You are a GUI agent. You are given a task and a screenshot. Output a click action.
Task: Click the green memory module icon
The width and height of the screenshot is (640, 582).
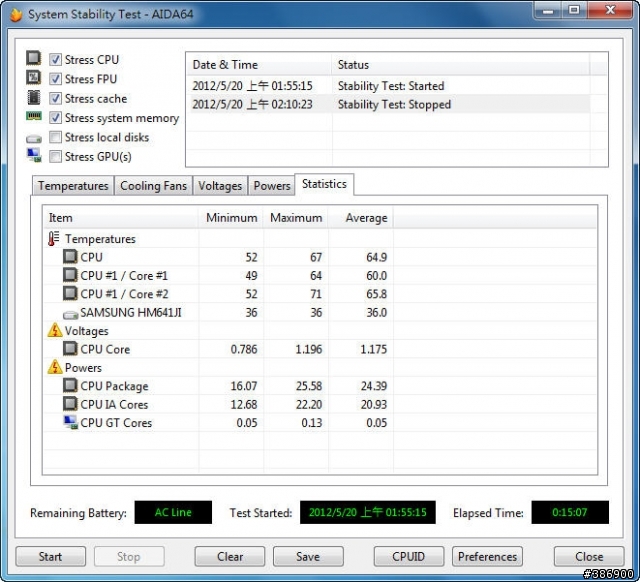tap(33, 116)
